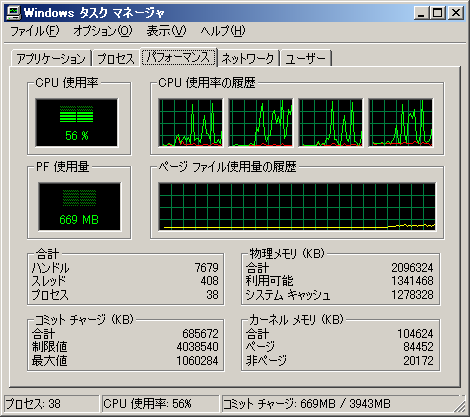470x417 pixels.
Task: Click the window resize grip in status bar
Action: tap(460, 406)
